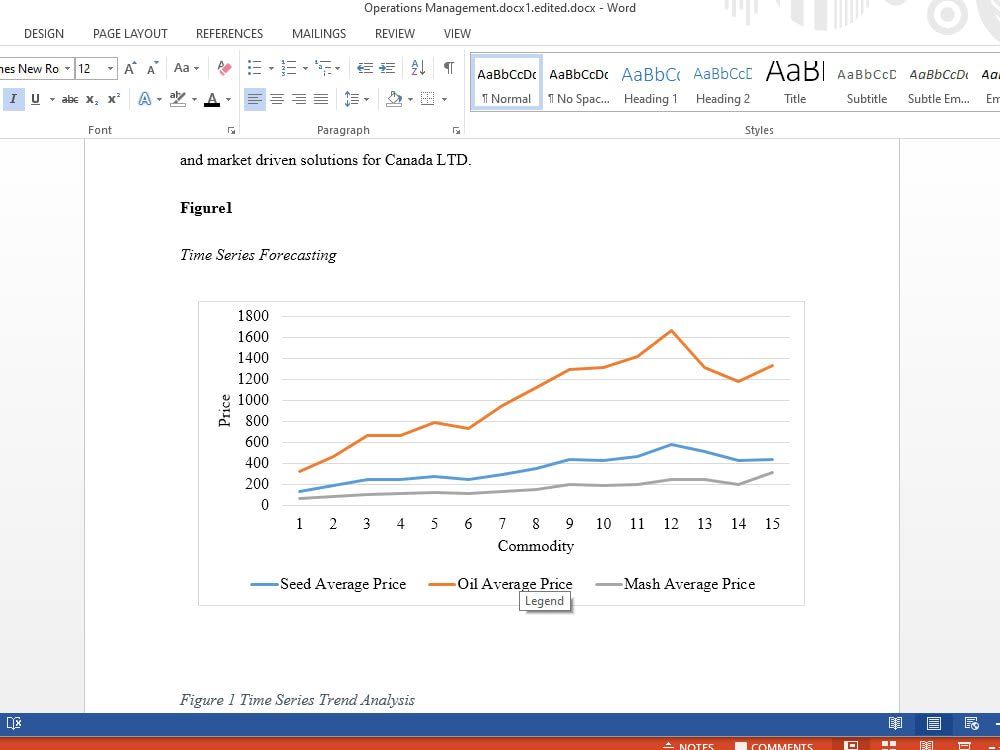
Task: Switch to Print Layout view in status bar
Action: [x=934, y=723]
